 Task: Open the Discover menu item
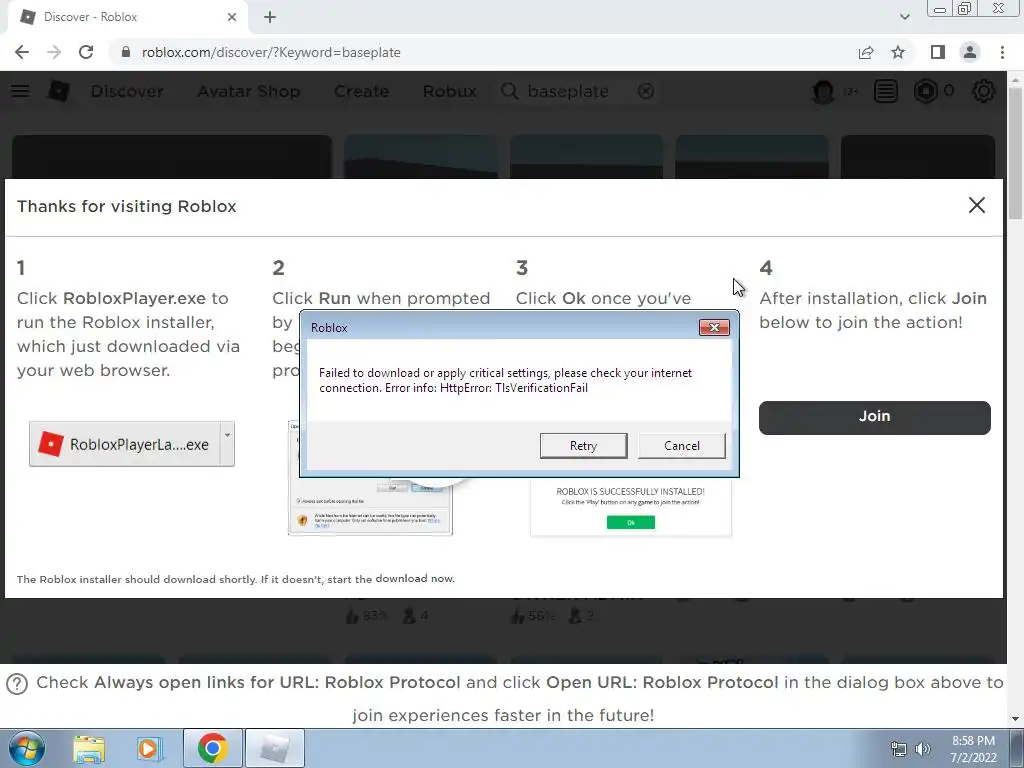point(127,91)
